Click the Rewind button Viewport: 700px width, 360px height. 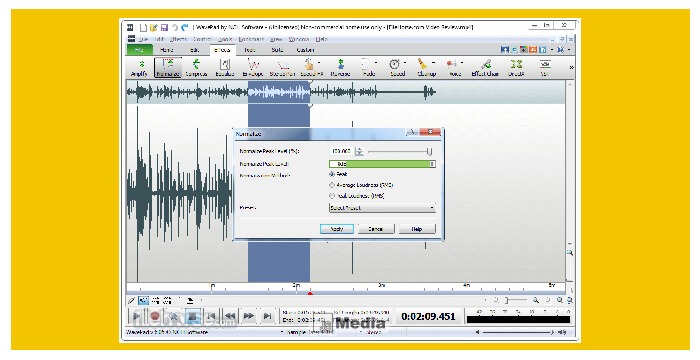[230, 317]
